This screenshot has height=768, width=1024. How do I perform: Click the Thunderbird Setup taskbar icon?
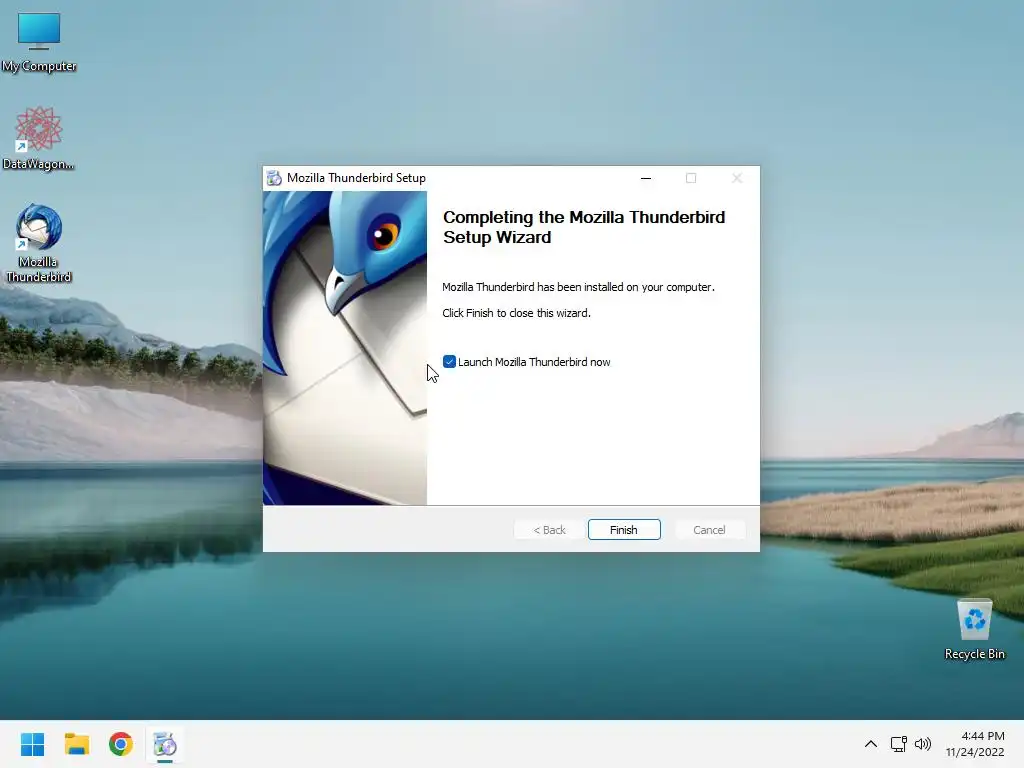point(165,744)
